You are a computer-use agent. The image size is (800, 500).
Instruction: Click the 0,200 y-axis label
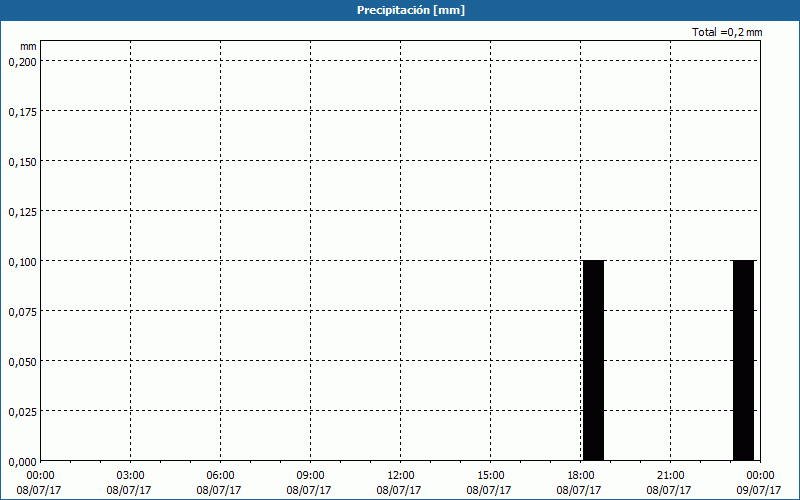pos(22,62)
